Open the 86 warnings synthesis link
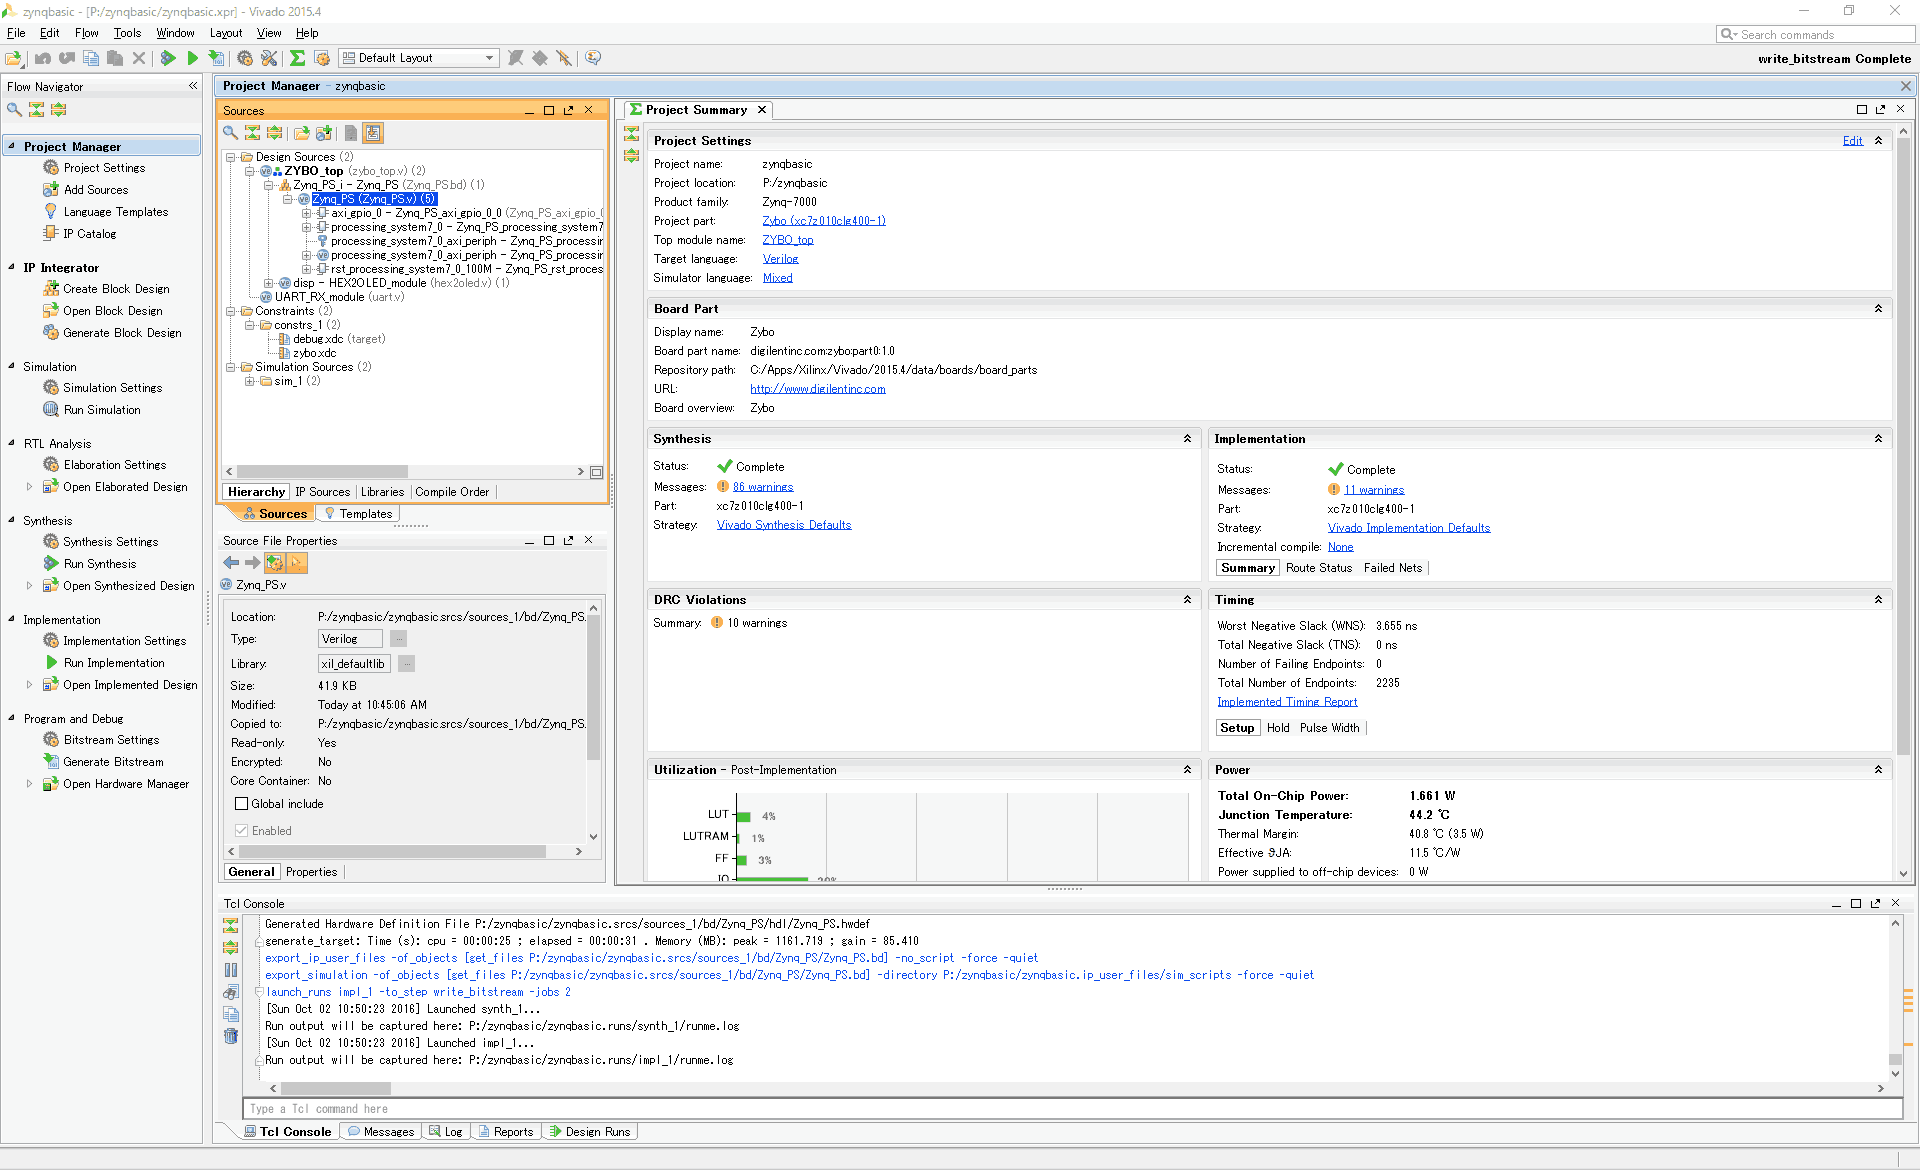Screen dimensions: 1920x1170 pyautogui.click(x=762, y=487)
